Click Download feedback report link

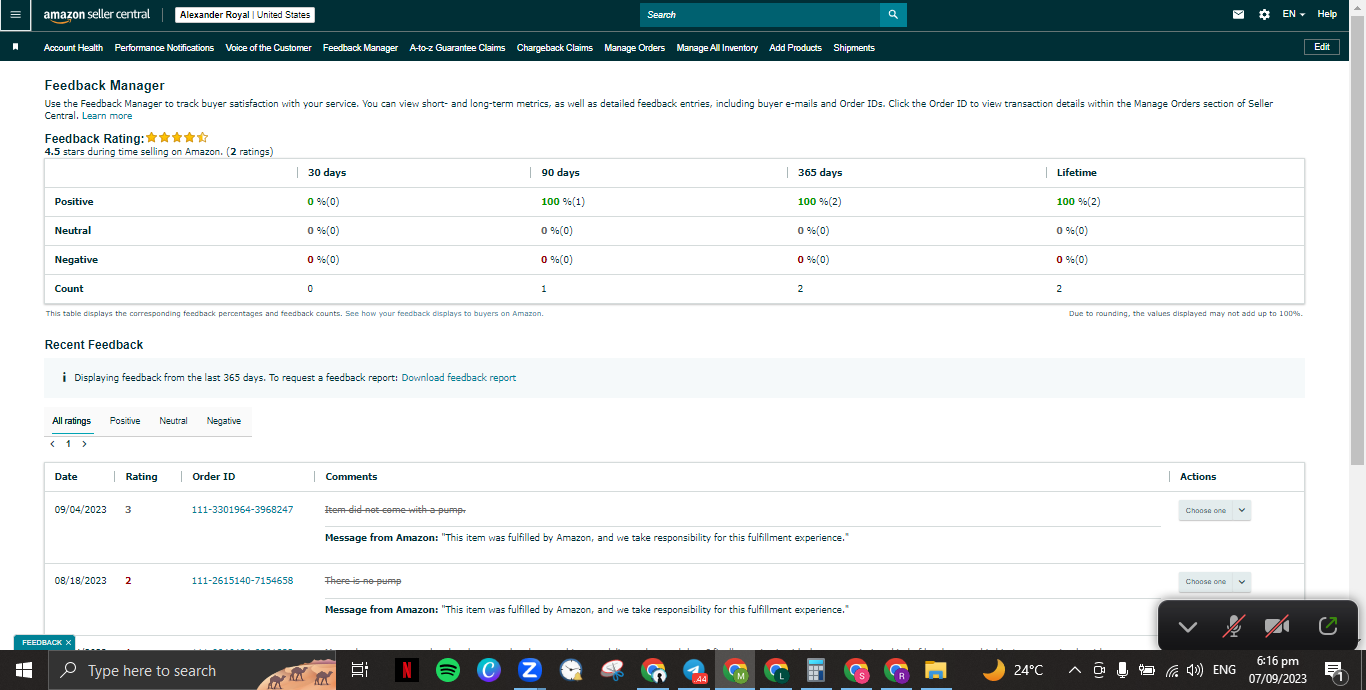[x=459, y=378]
